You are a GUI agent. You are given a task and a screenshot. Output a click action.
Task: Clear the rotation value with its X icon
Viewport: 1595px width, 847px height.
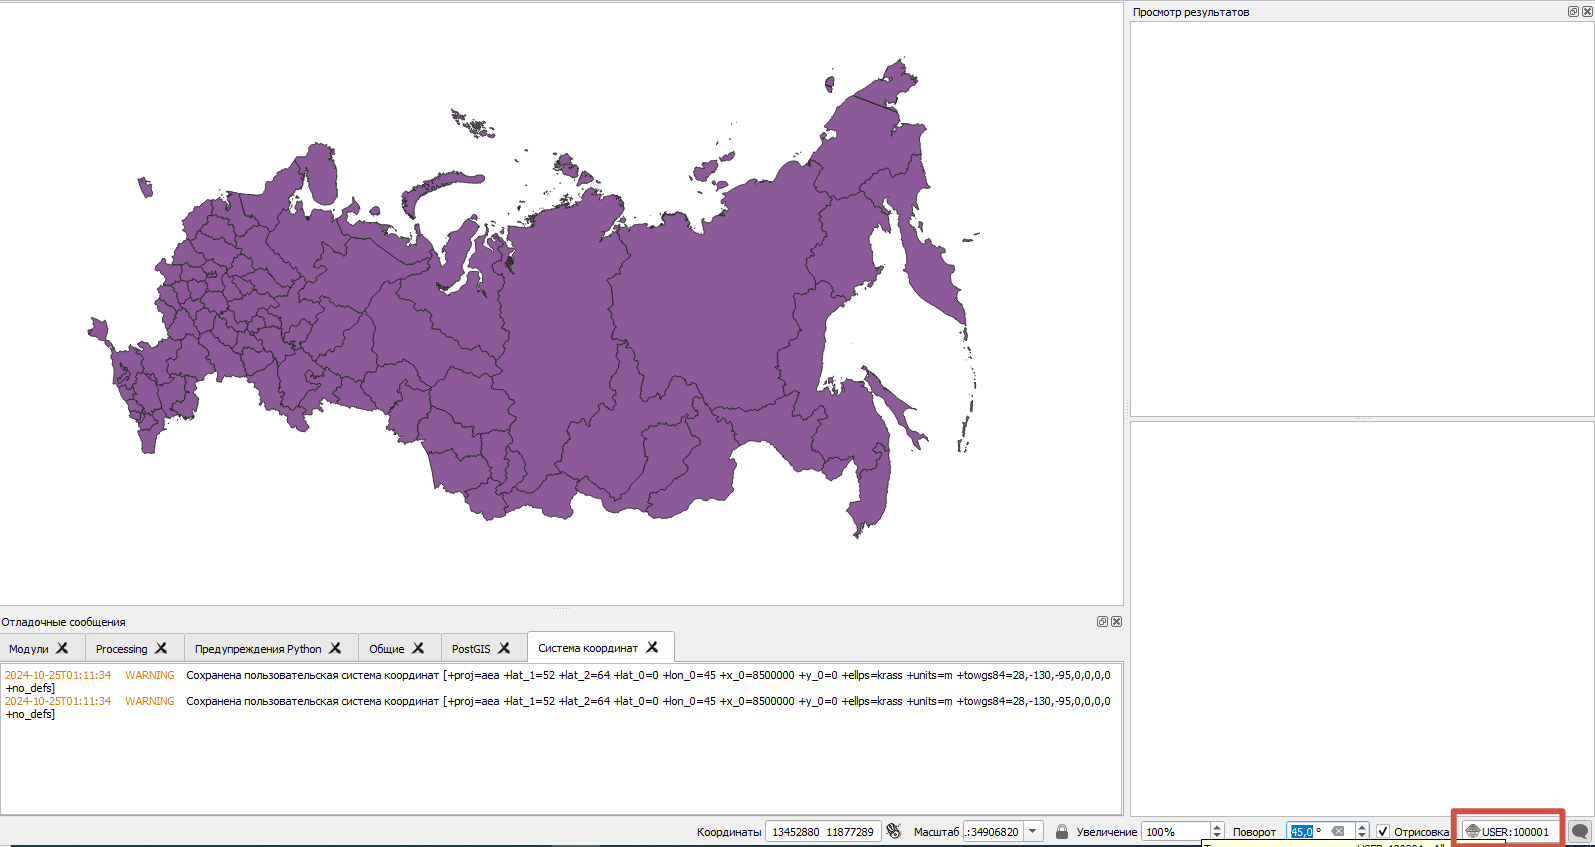coord(1338,832)
